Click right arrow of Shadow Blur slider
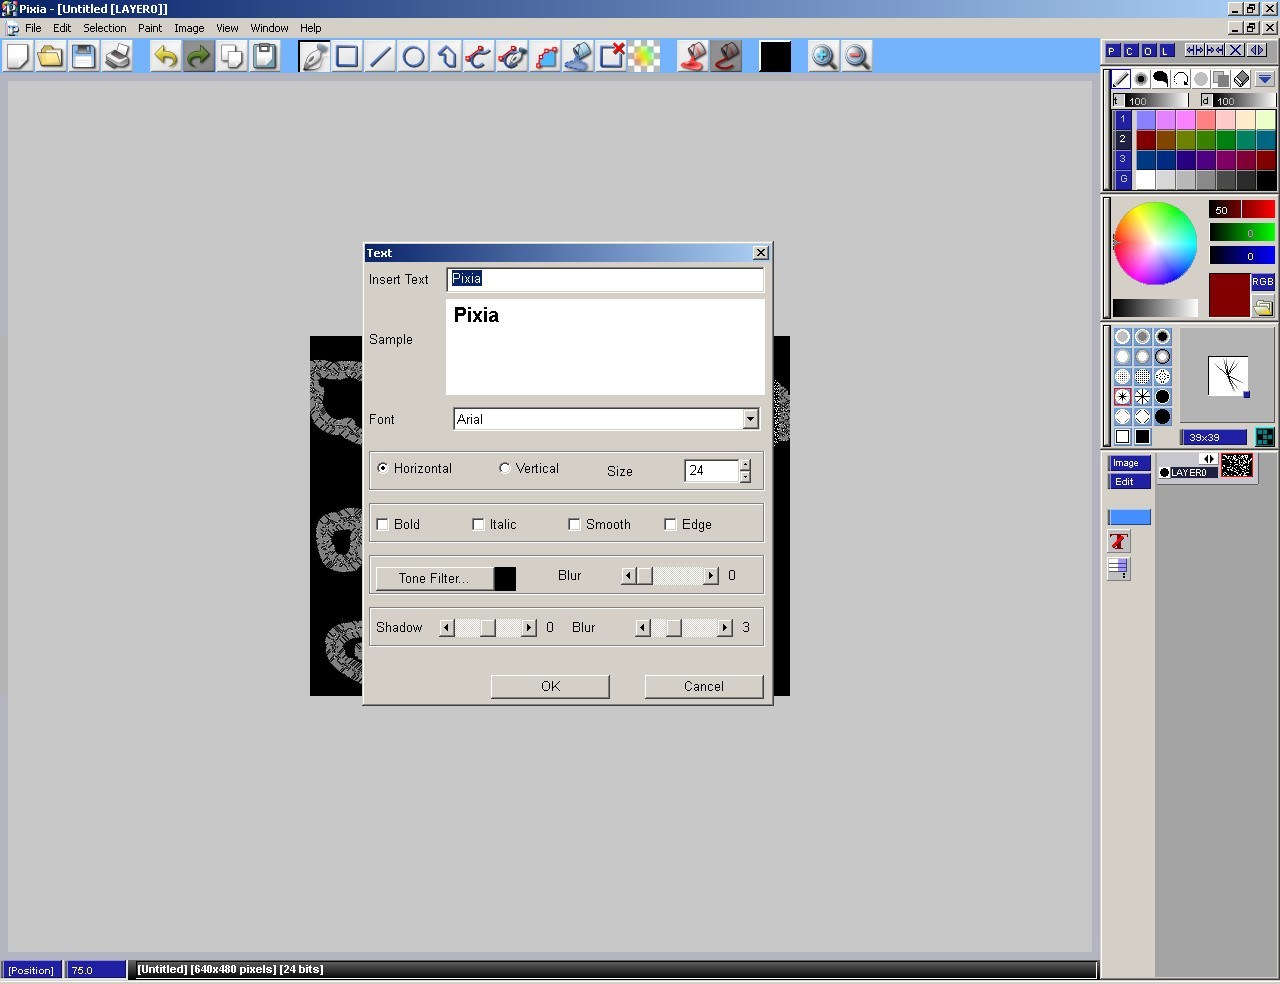Screen dimensions: 1280x984 [x=725, y=627]
